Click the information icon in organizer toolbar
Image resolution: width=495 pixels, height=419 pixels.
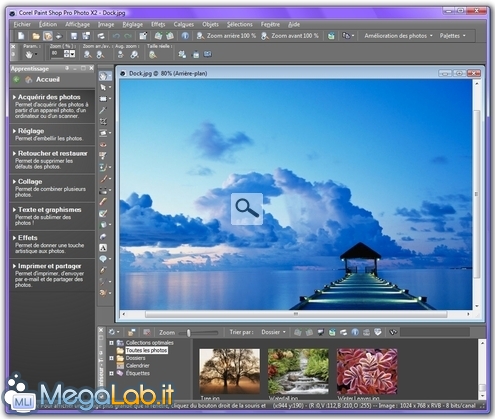(355, 332)
